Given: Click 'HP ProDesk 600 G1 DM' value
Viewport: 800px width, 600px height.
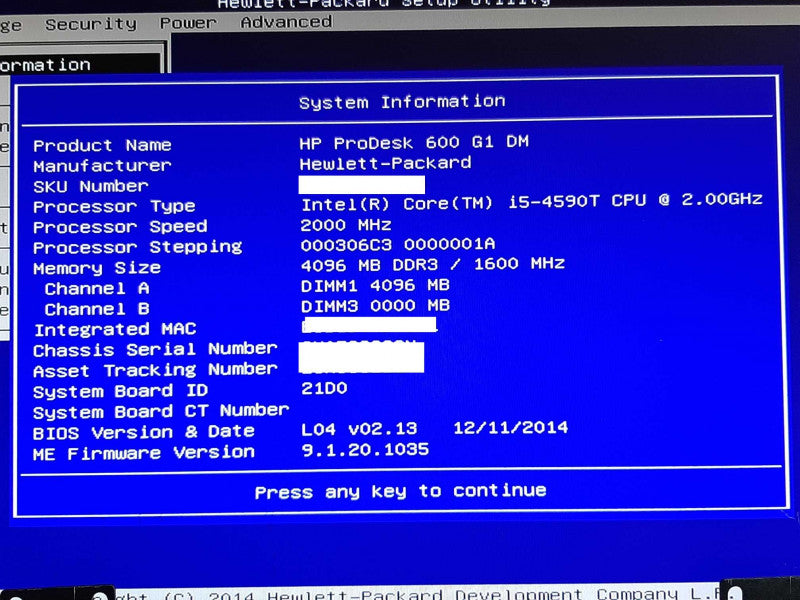Looking at the screenshot, I should click(x=414, y=142).
